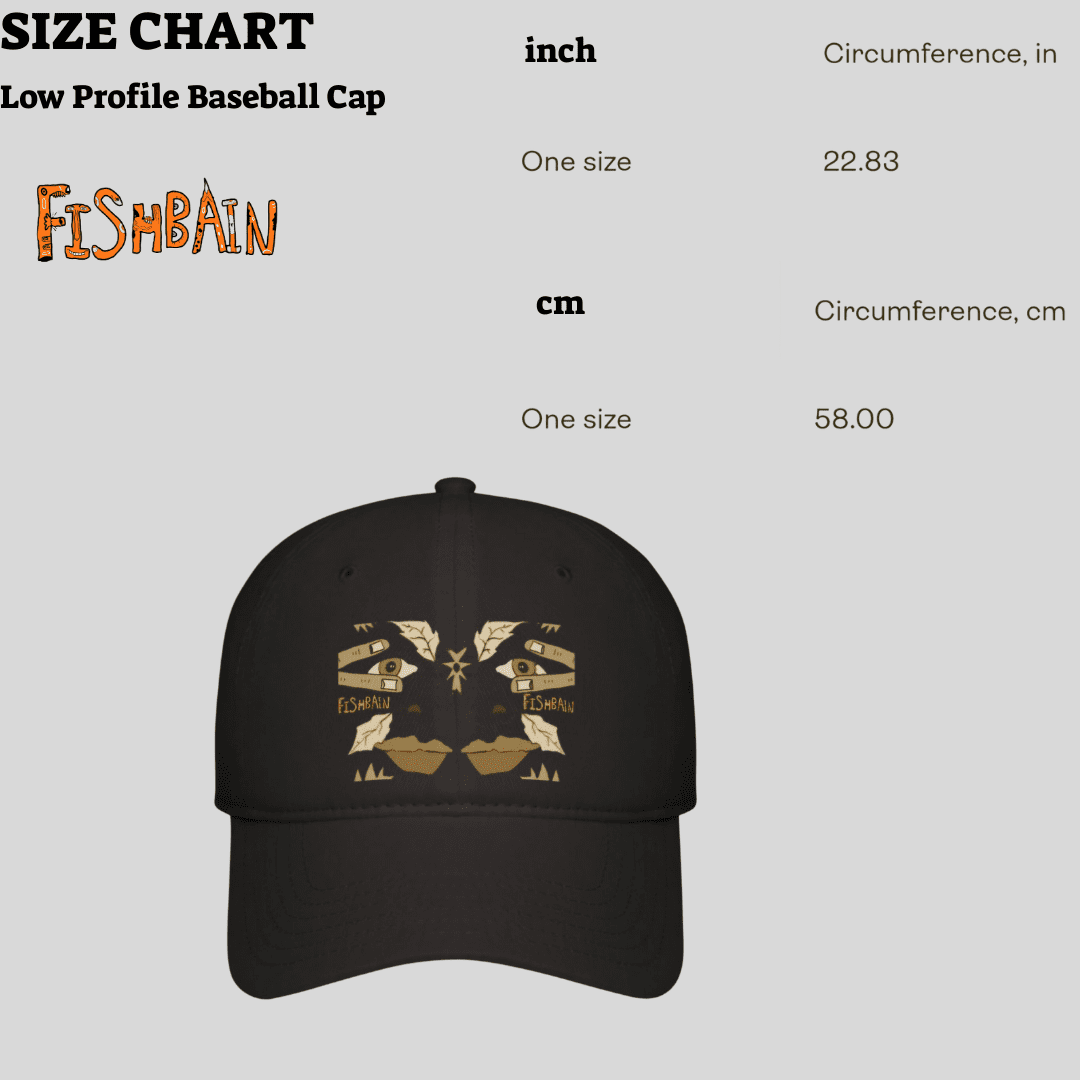Screen dimensions: 1080x1080
Task: Click the 58.00 circumference value
Action: pyautogui.click(x=854, y=419)
